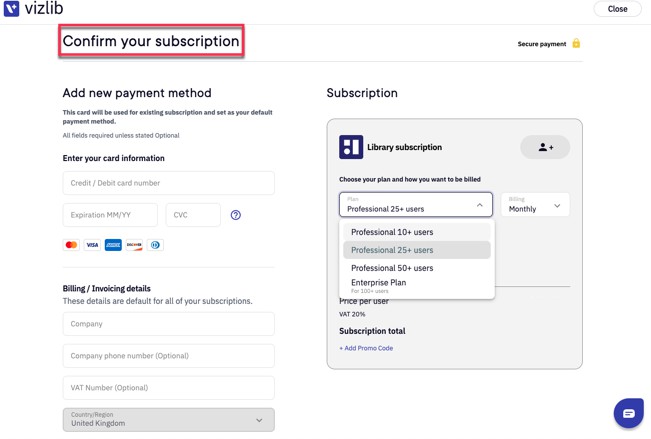
Task: Click the Library subscription product icon
Action: tap(351, 147)
